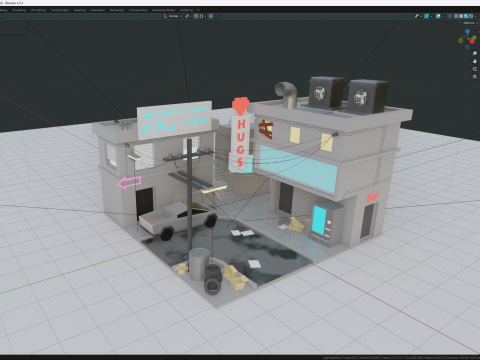Image resolution: width=480 pixels, height=360 pixels.
Task: Select the curved rooftop ventilation pipe
Action: click(x=288, y=94)
